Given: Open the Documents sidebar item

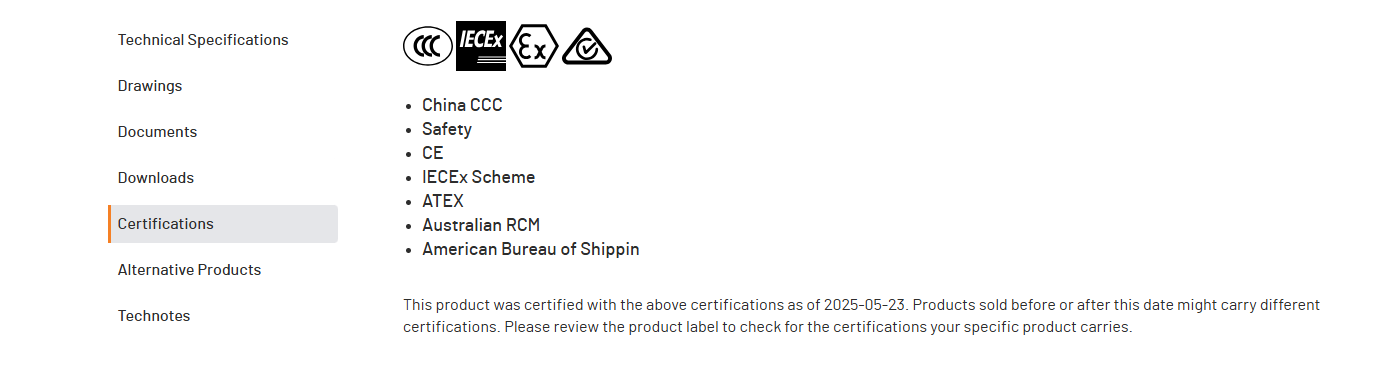Looking at the screenshot, I should (x=157, y=132).
